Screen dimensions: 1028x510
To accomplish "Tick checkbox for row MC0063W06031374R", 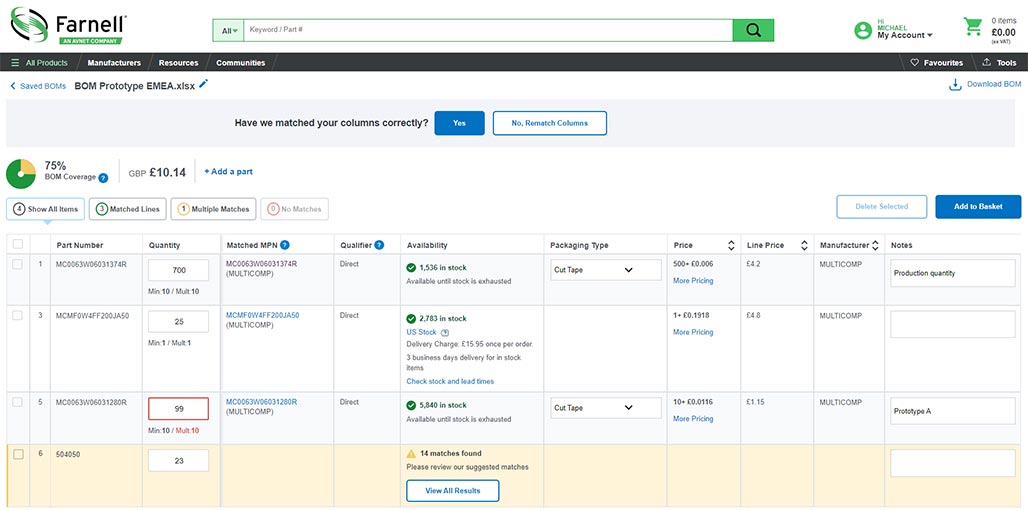I will pyautogui.click(x=18, y=264).
